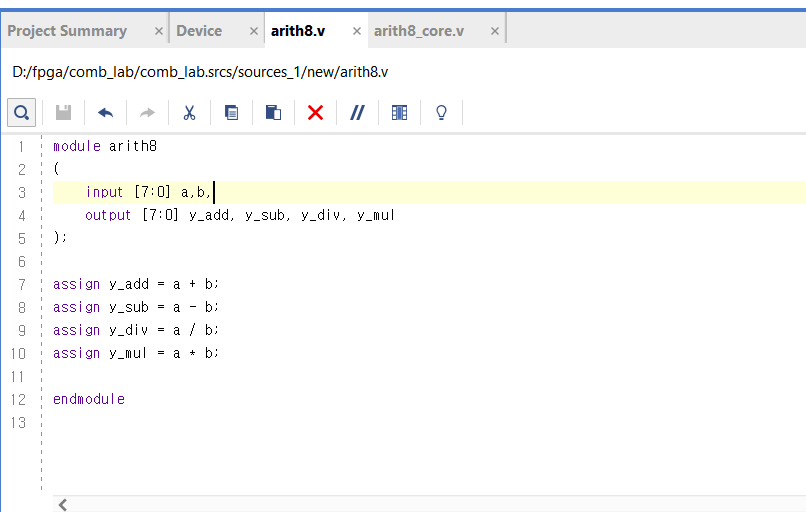Viewport: 806px width, 512px height.
Task: Click 'assign y_div = a / b;' line
Action: point(136,330)
